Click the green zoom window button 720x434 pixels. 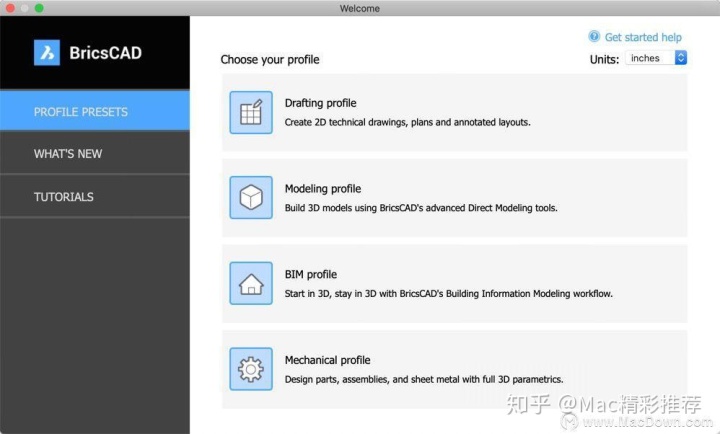point(39,8)
